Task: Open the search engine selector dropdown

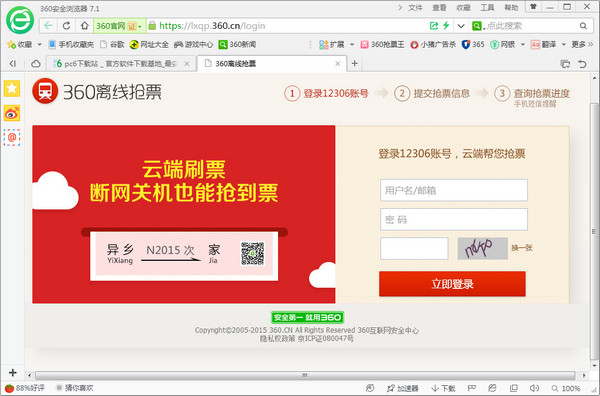Action: click(478, 26)
